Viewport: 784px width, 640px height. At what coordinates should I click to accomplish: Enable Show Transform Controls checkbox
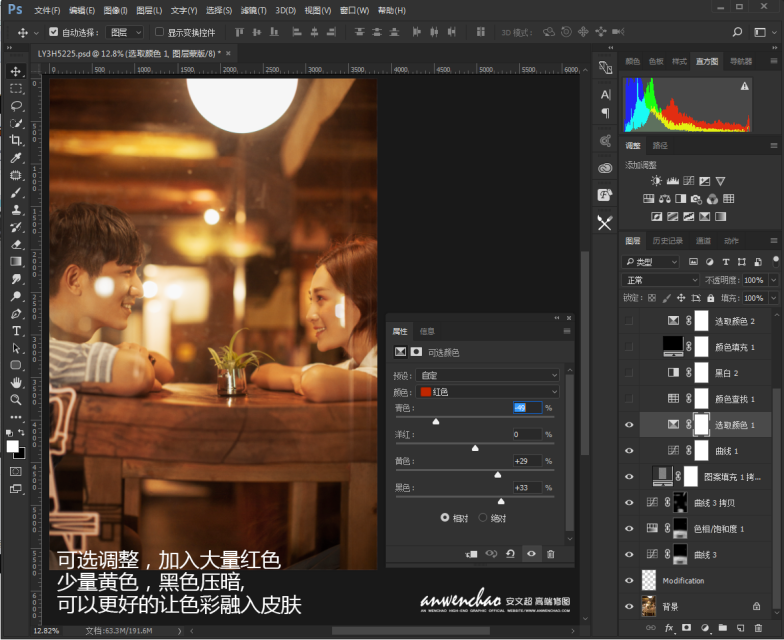tap(159, 32)
